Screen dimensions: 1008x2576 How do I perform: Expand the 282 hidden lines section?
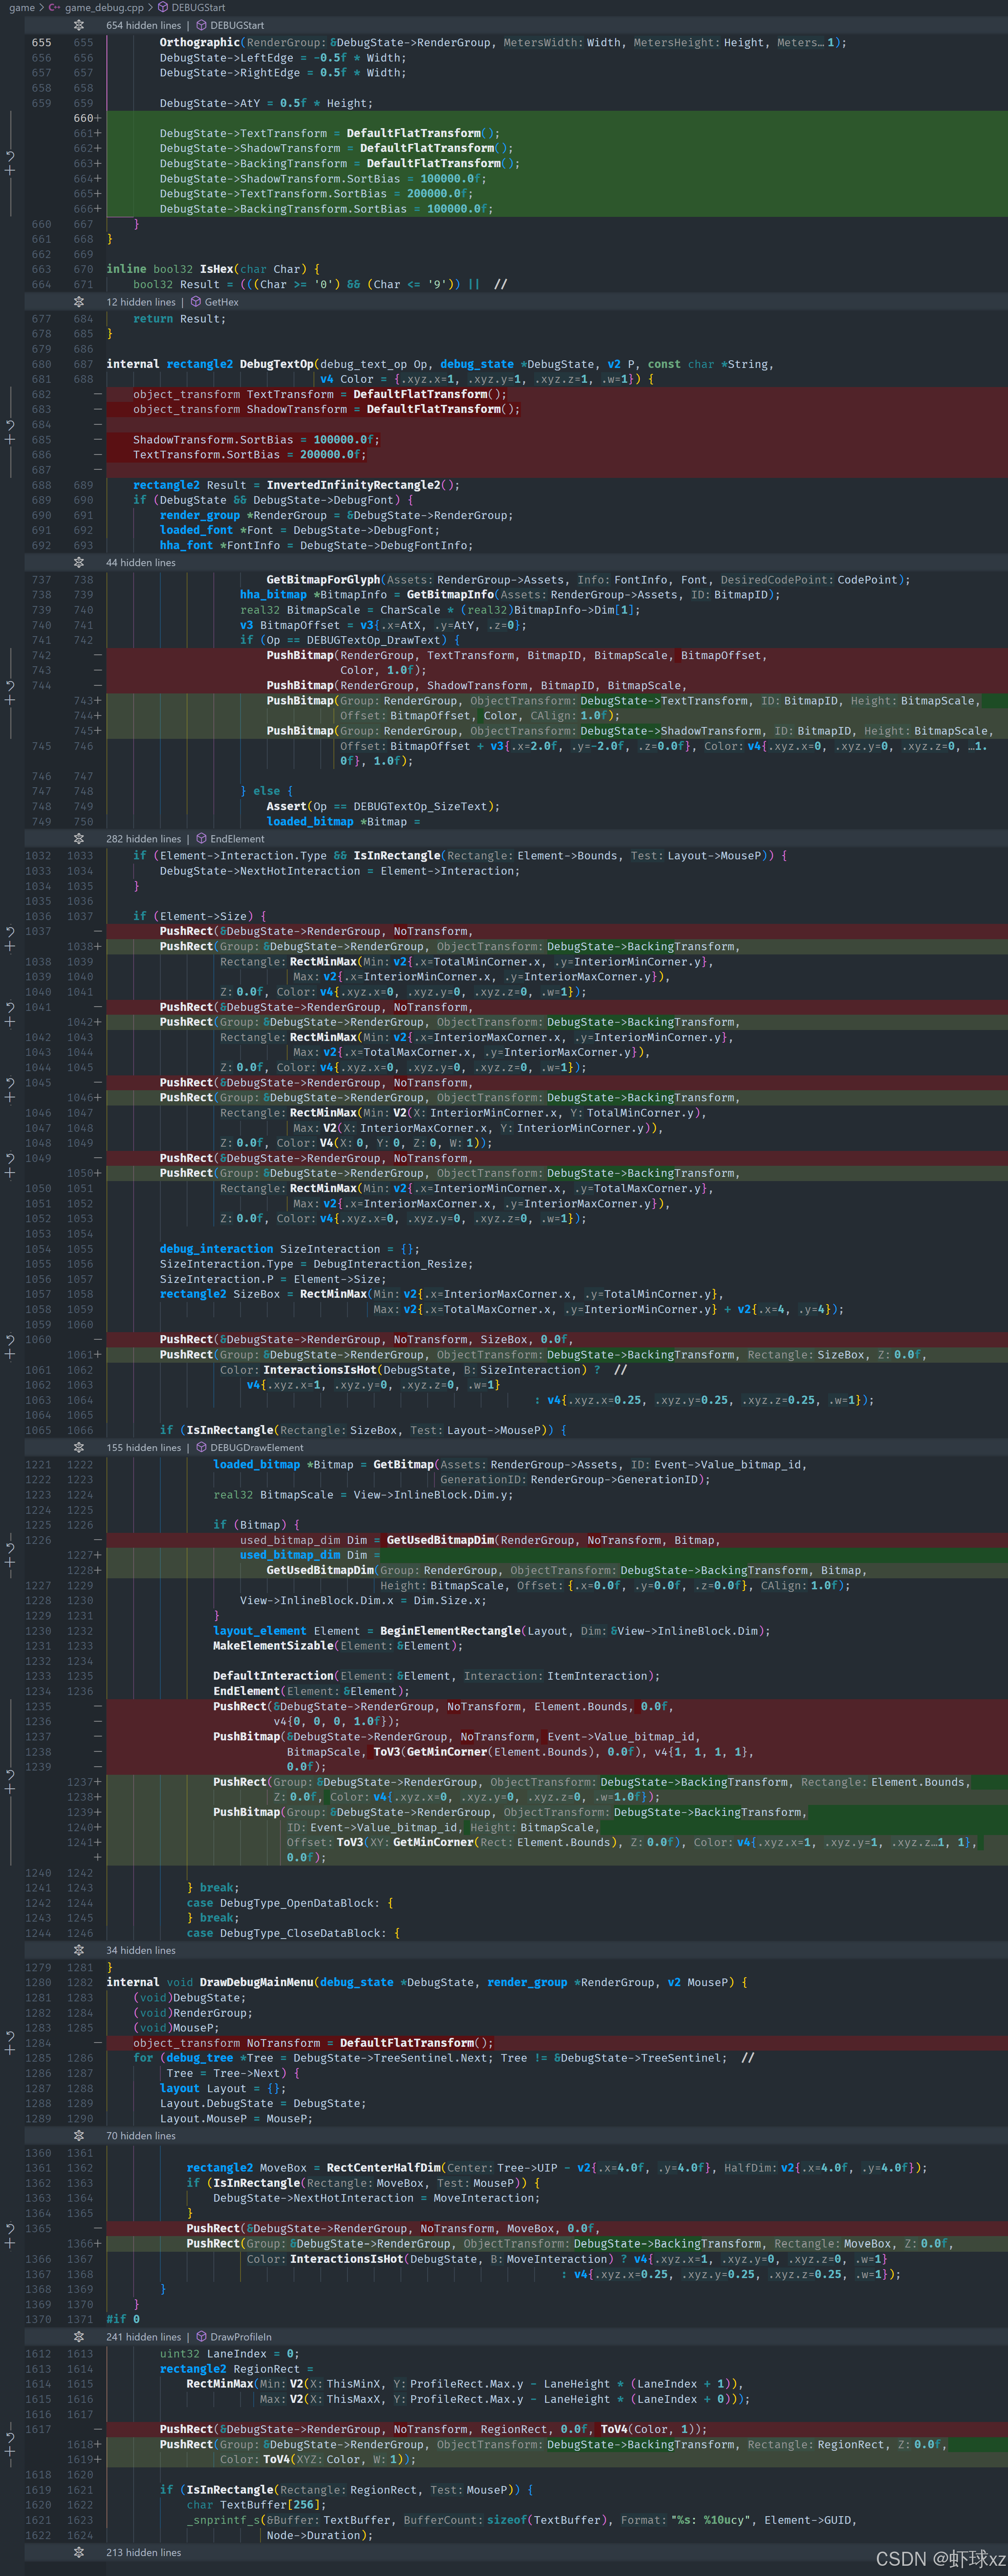tap(79, 838)
